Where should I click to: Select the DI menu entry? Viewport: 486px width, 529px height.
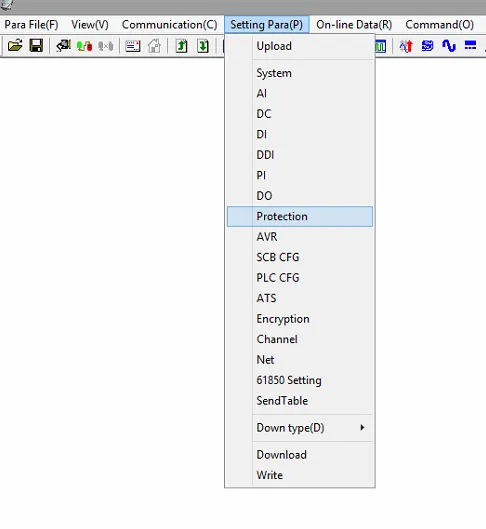[x=300, y=135]
